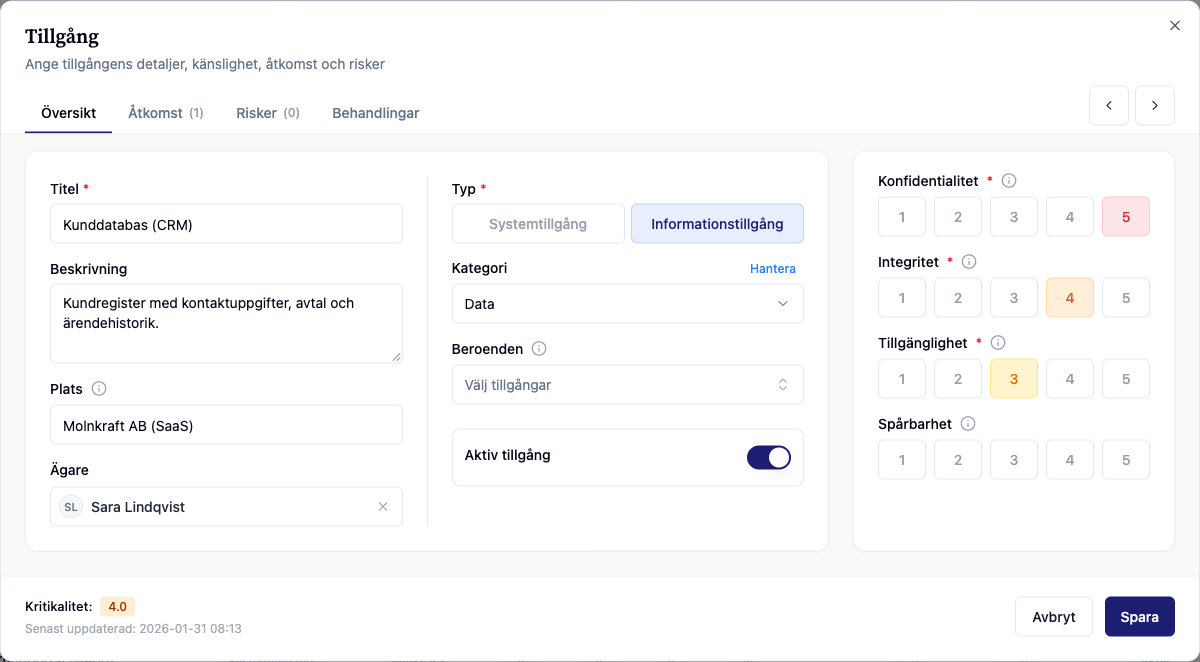Click info icon next to Spårbarhet
Screen dimensions: 1200x662
[x=968, y=424]
